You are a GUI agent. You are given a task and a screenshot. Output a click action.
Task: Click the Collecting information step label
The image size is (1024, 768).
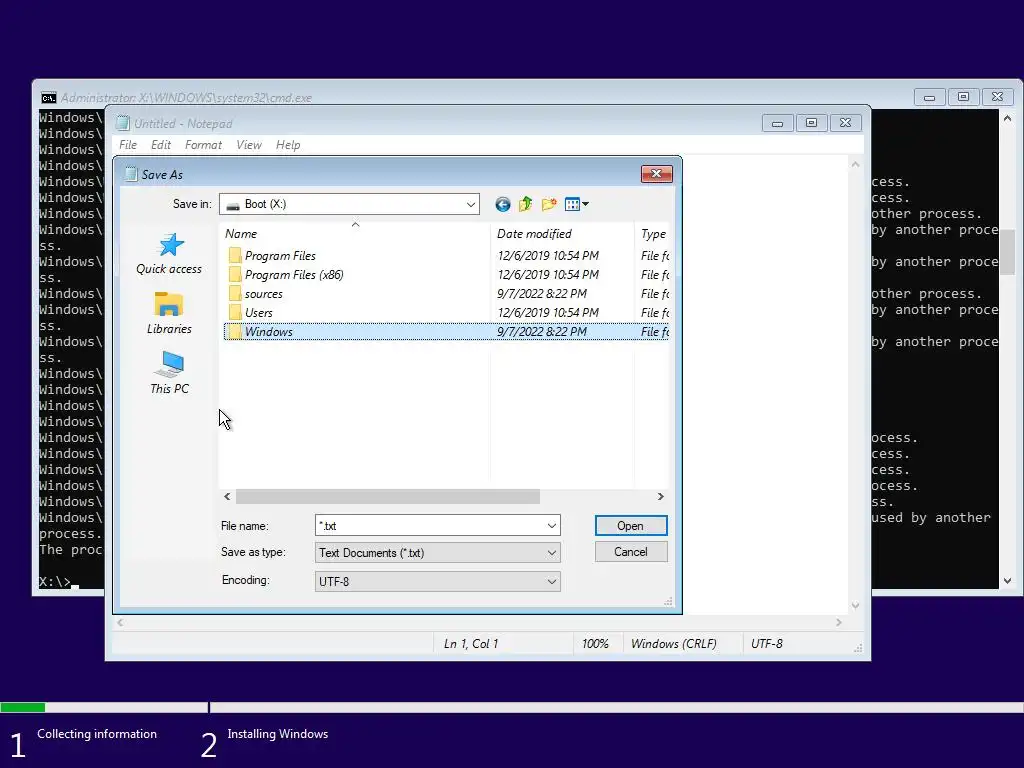click(97, 734)
